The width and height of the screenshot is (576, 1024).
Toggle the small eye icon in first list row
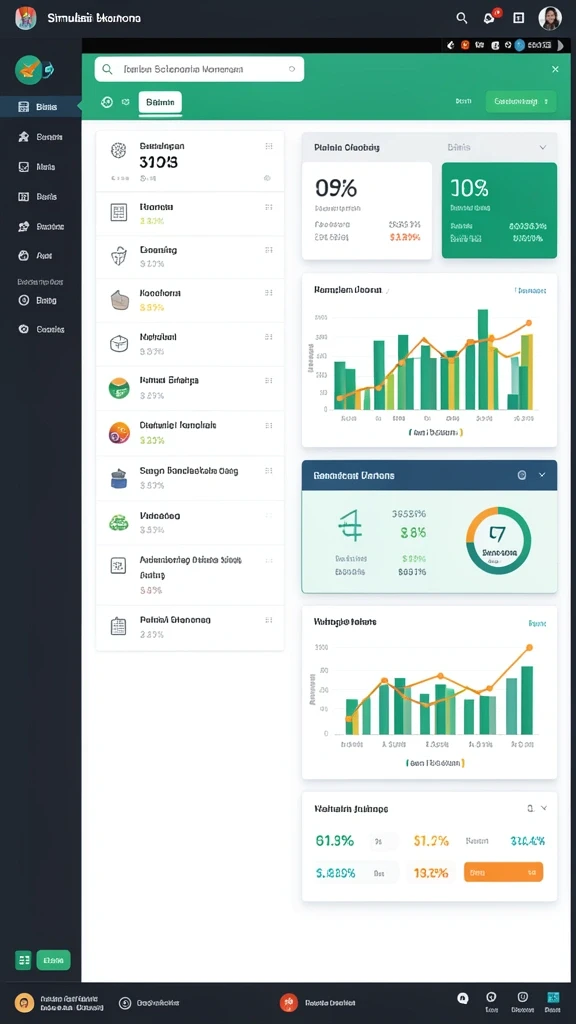click(x=267, y=178)
